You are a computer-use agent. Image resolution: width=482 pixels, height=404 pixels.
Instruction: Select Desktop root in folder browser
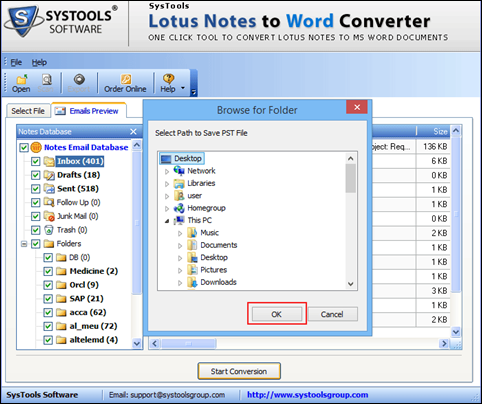pyautogui.click(x=182, y=158)
